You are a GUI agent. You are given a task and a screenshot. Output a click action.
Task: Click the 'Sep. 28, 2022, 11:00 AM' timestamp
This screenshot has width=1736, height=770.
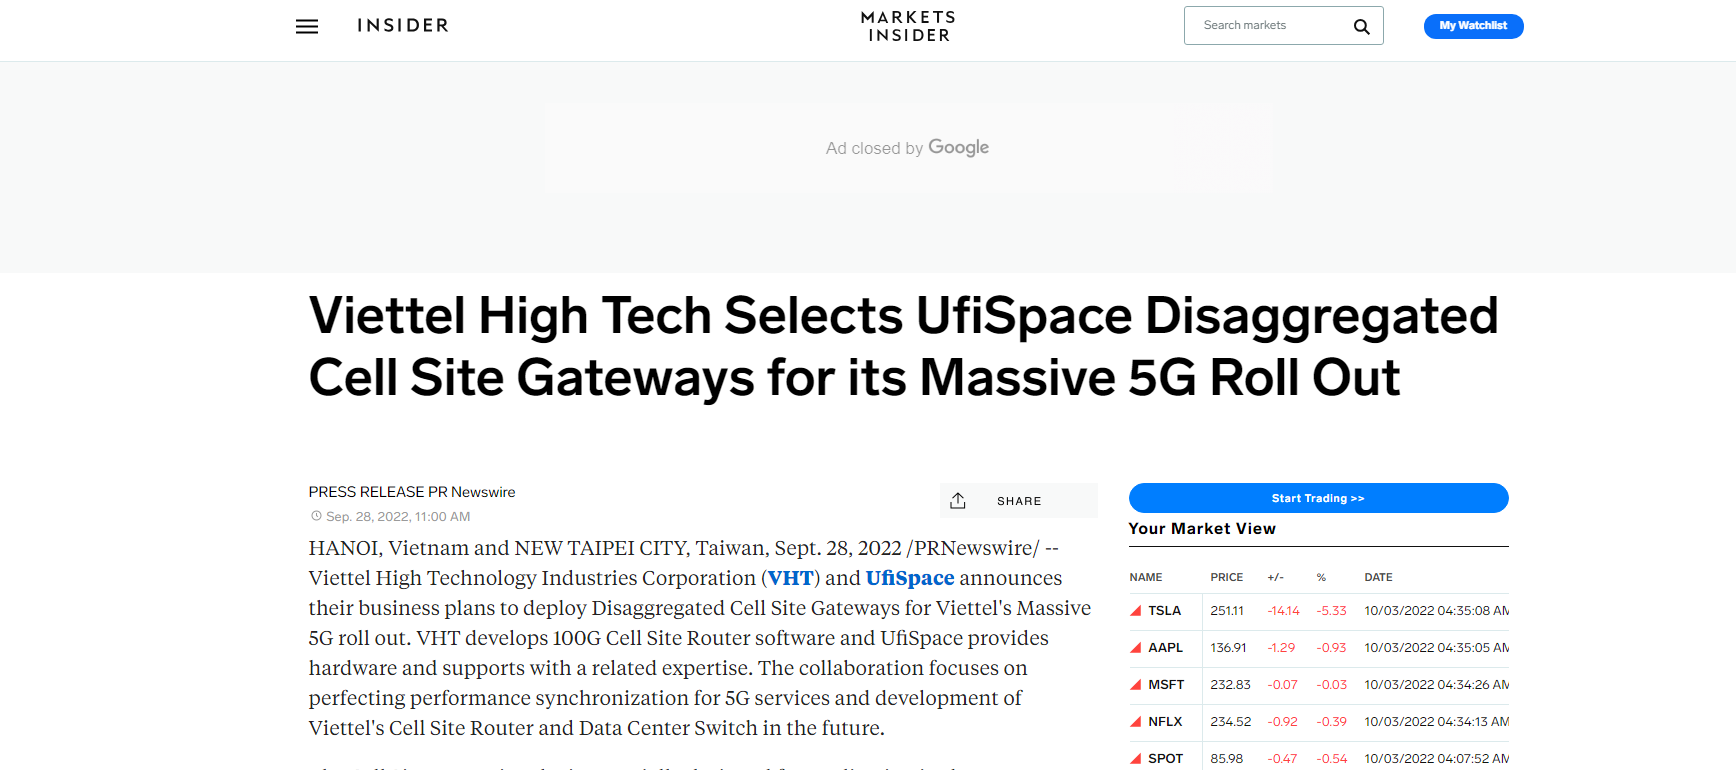[x=398, y=517]
